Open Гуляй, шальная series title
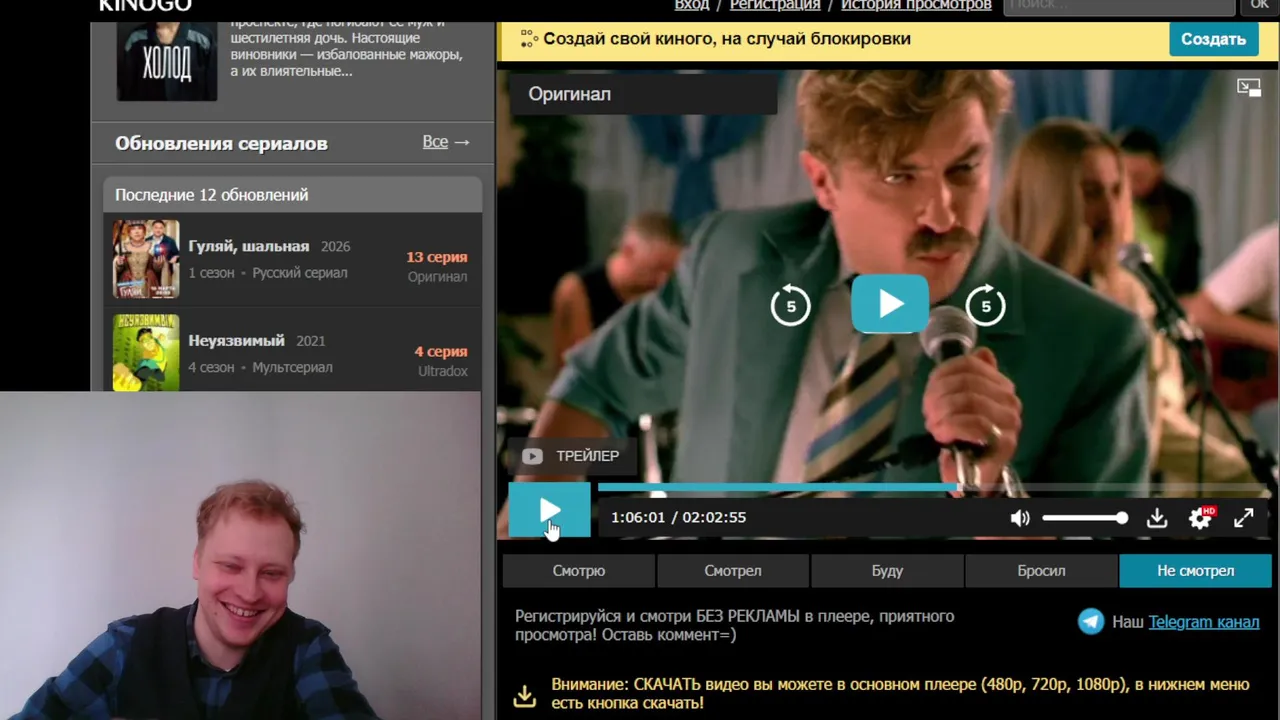This screenshot has height=720, width=1280. click(x=249, y=246)
